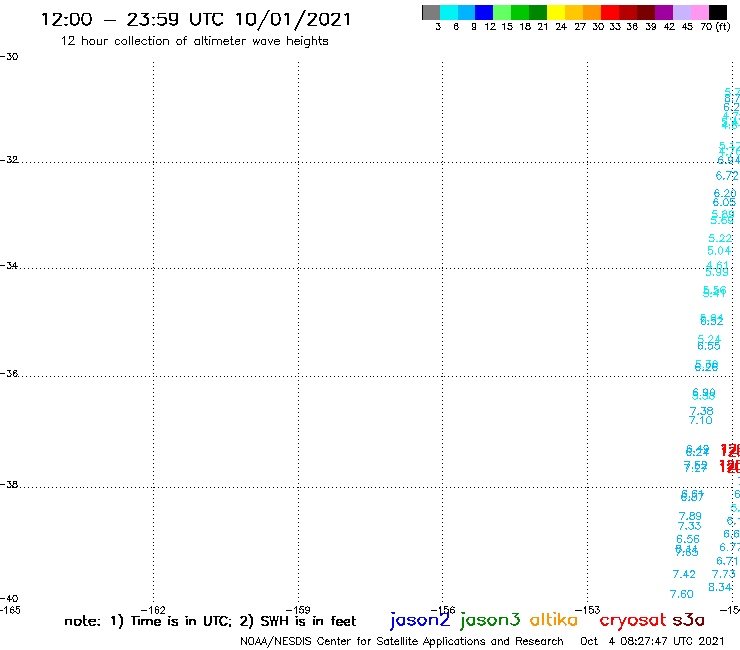This screenshot has width=740, height=650.
Task: Click the wave height value 7.42
Action: 684,574
